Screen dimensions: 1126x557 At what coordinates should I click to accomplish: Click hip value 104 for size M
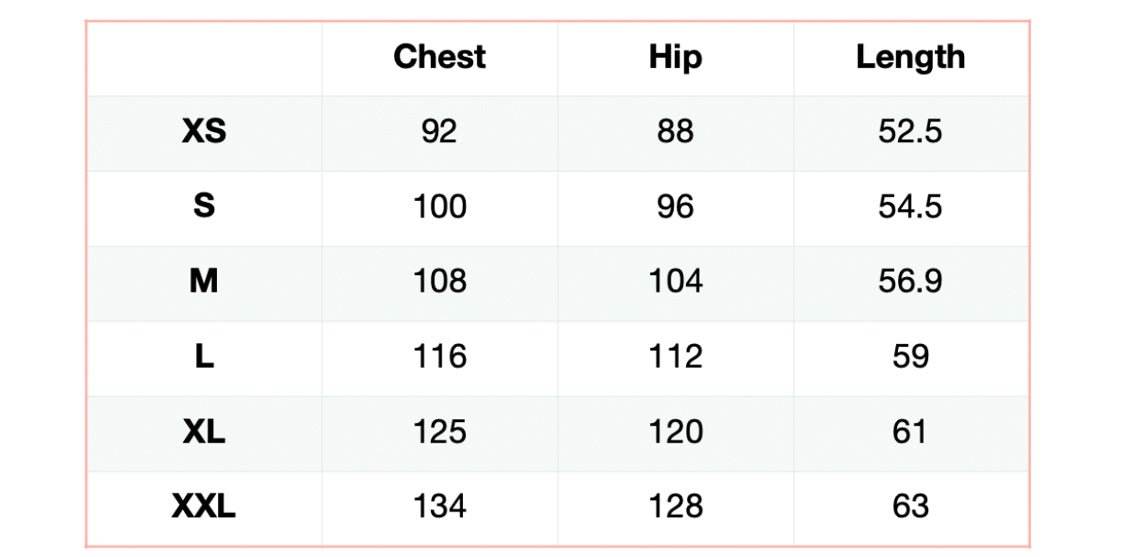pyautogui.click(x=675, y=282)
